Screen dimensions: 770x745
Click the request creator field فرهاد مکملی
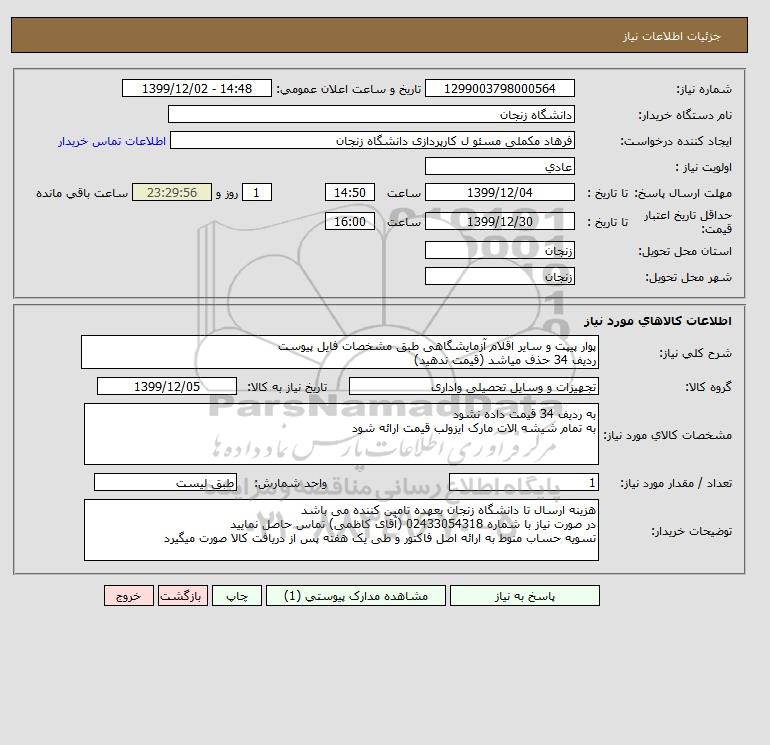(x=372, y=141)
